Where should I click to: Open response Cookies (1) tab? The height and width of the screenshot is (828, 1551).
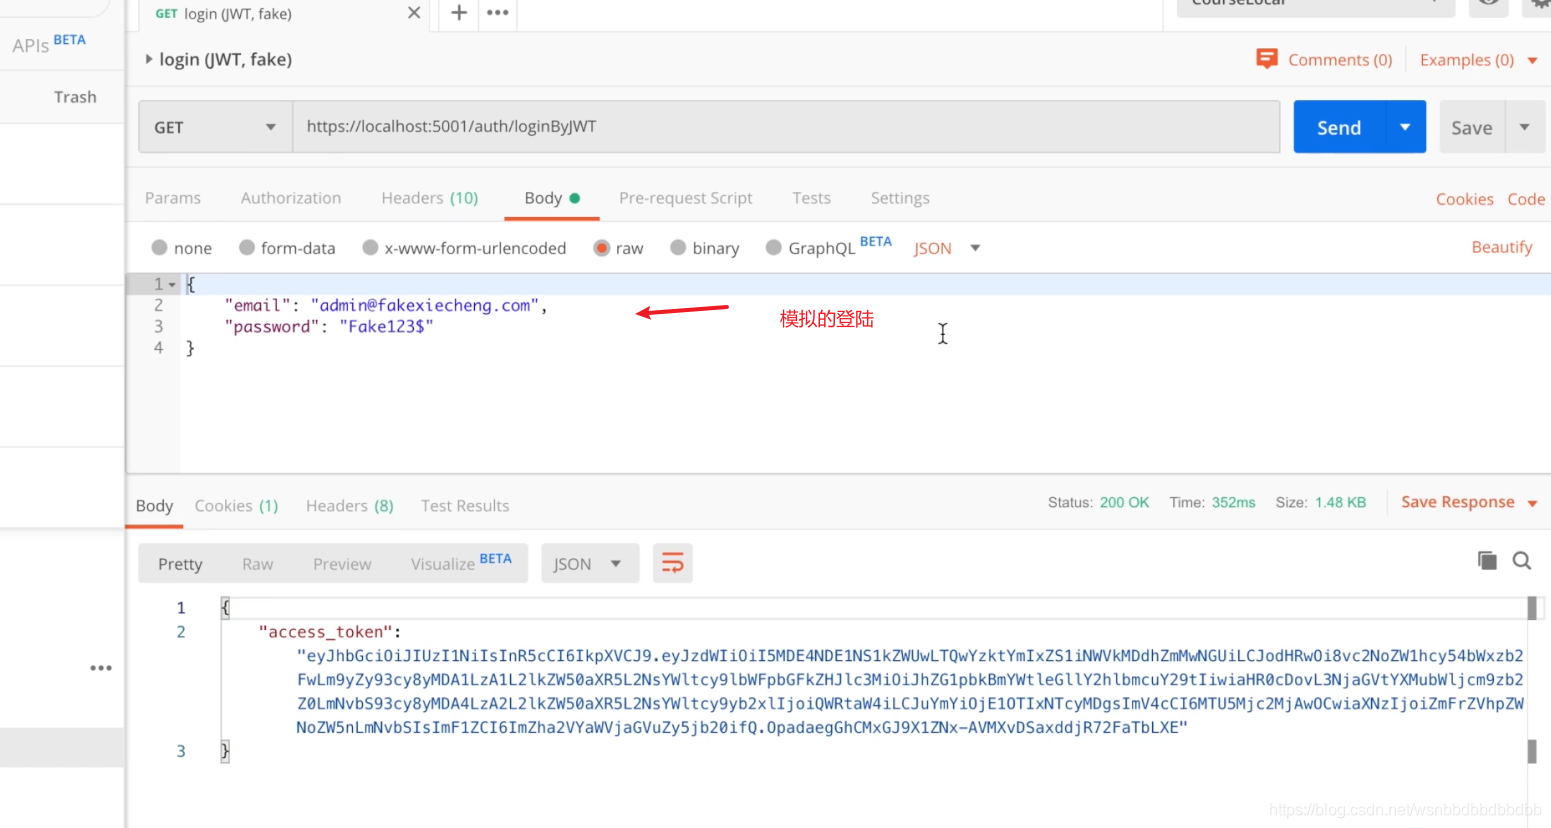(236, 506)
